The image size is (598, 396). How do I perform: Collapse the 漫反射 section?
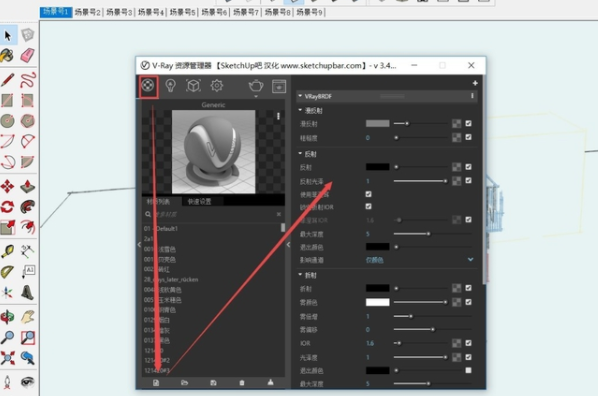300,110
